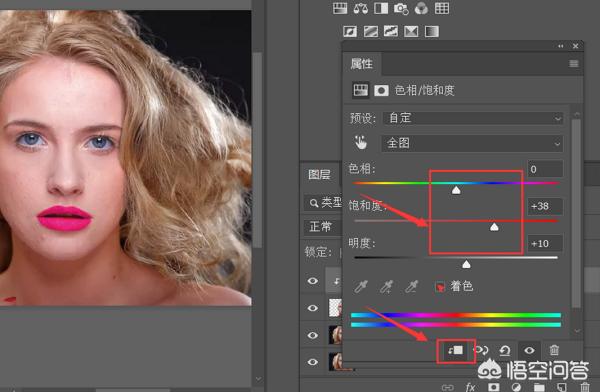Click the 饱和度 saturation slider handle
The height and width of the screenshot is (392, 600).
pos(494,227)
